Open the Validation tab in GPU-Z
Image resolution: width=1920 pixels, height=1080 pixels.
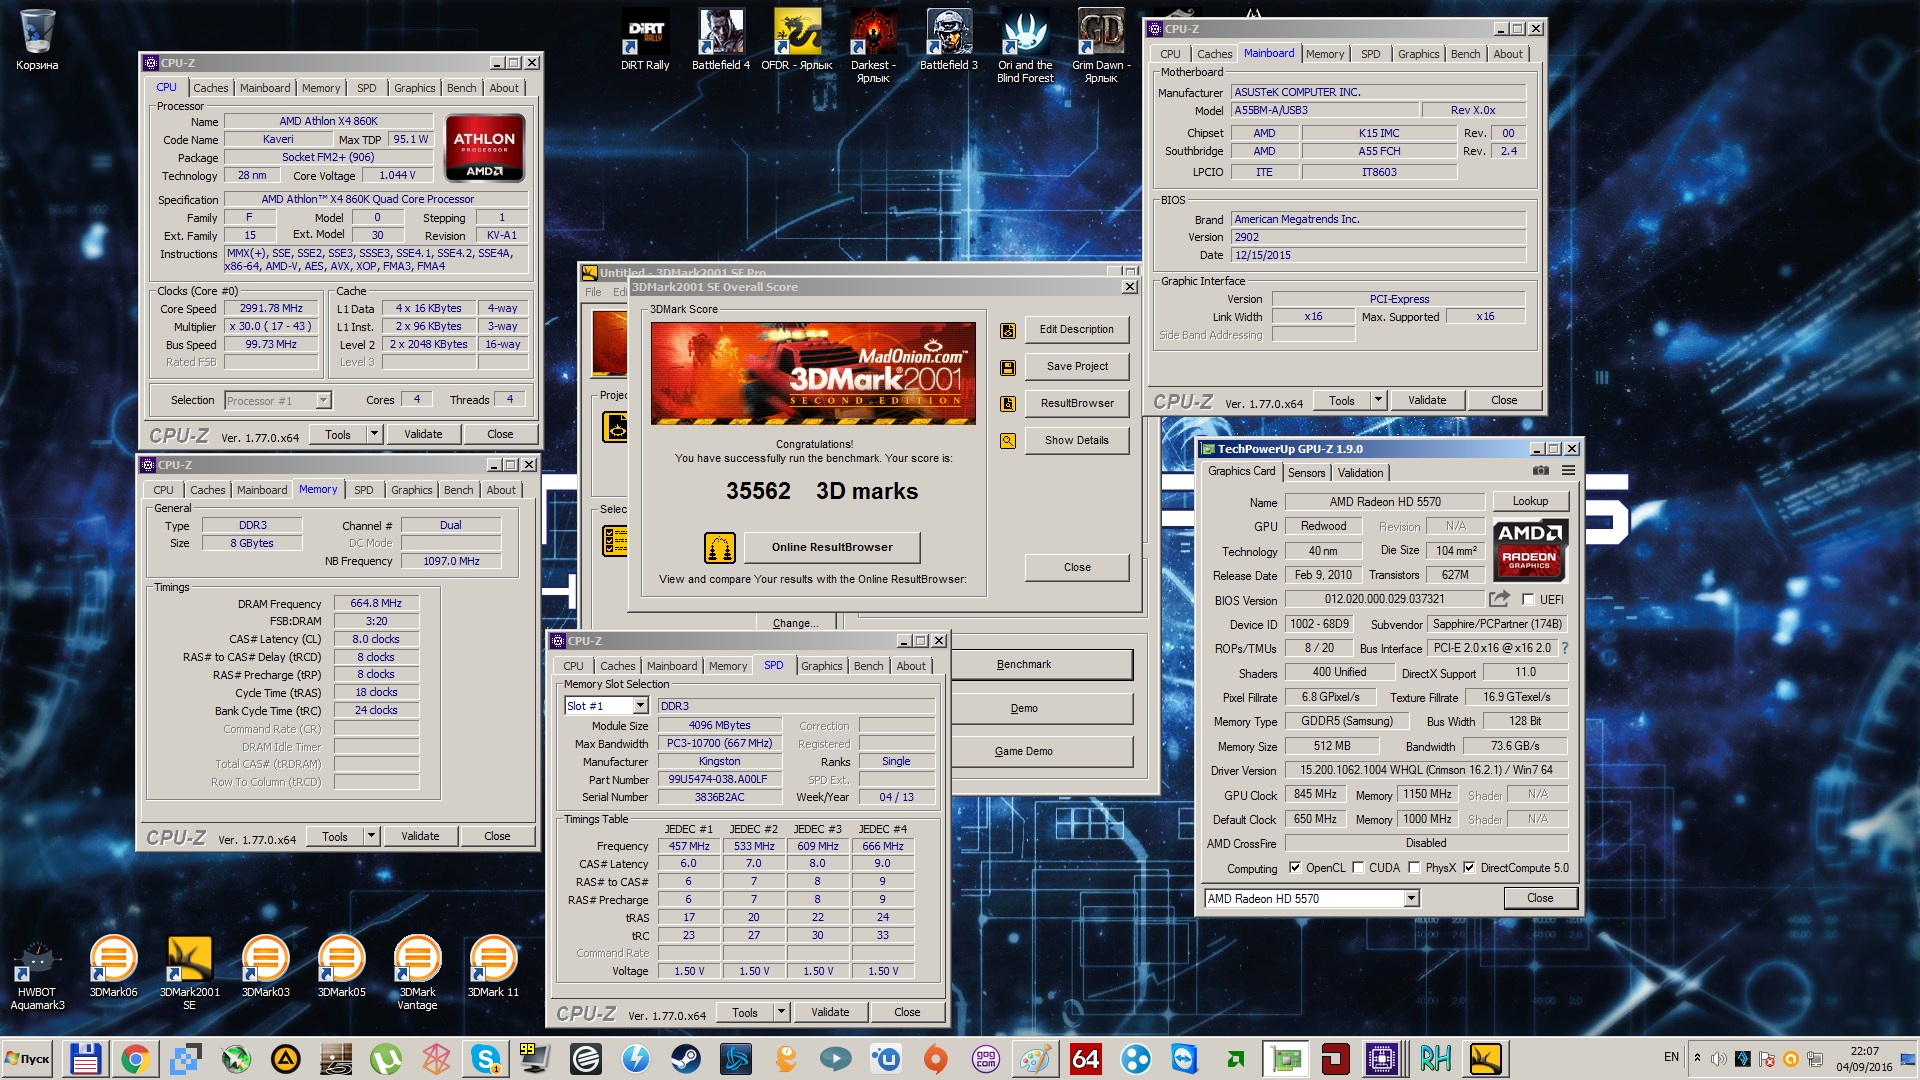click(x=1360, y=473)
